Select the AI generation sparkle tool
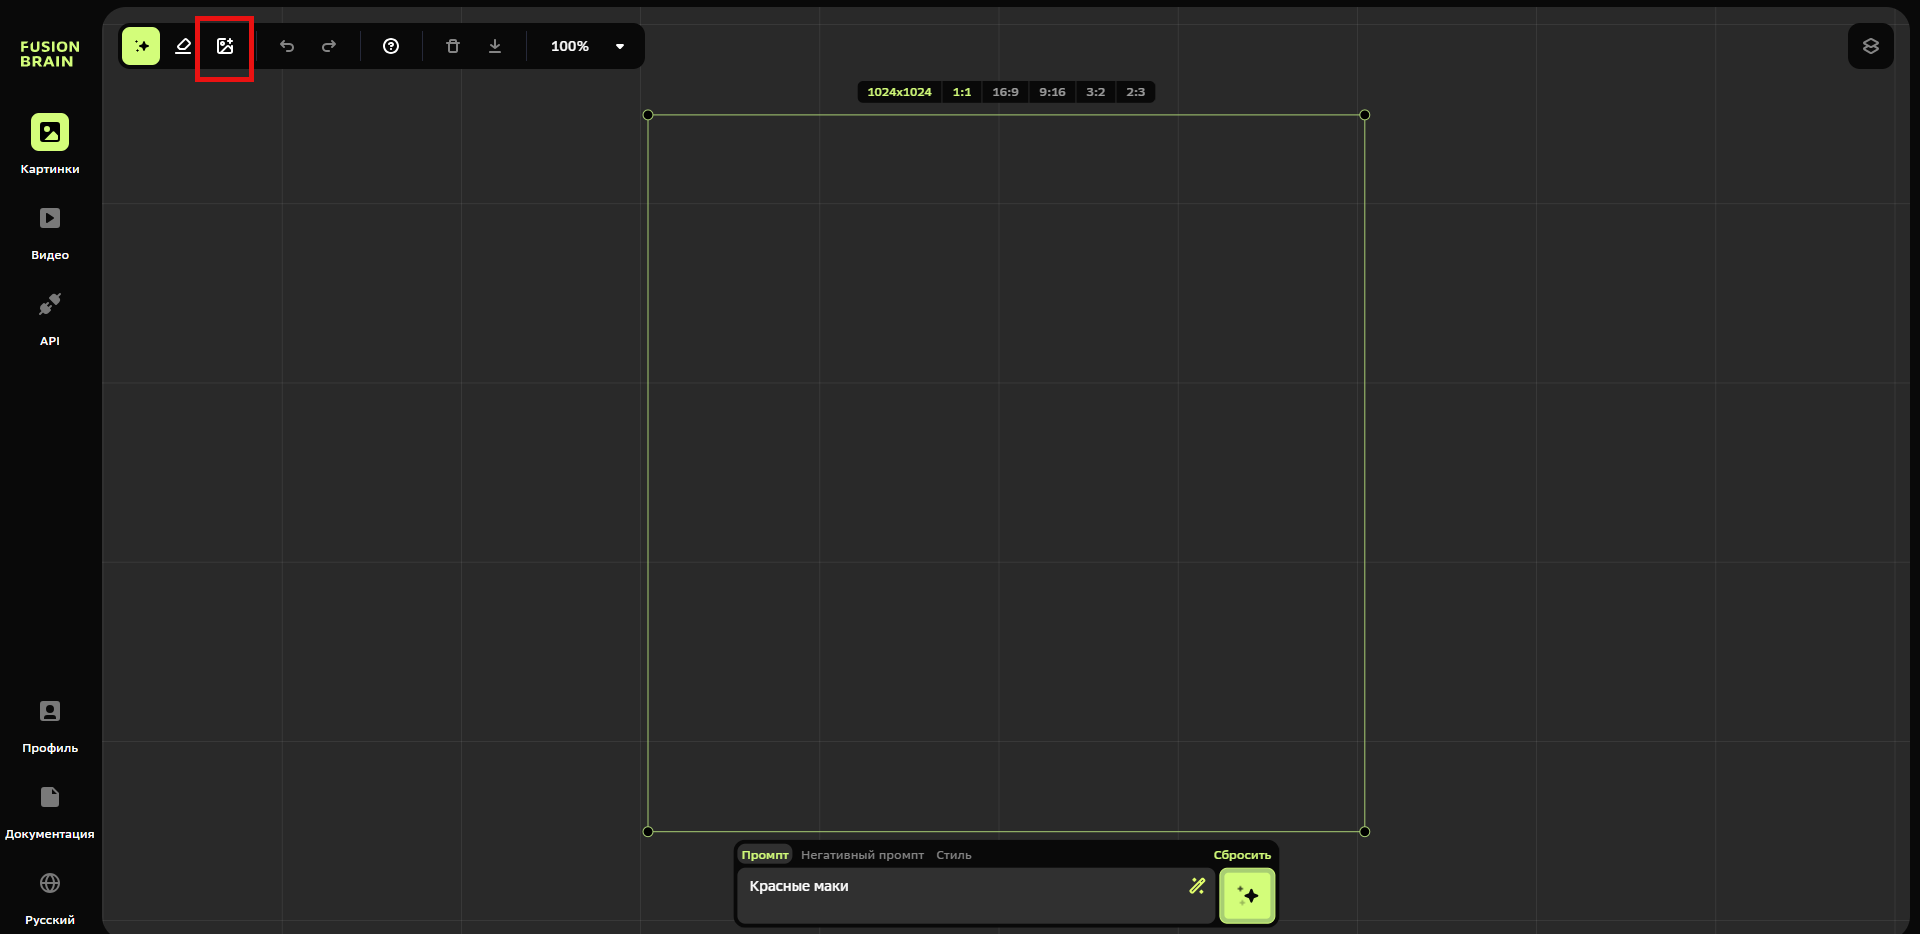 (x=141, y=46)
